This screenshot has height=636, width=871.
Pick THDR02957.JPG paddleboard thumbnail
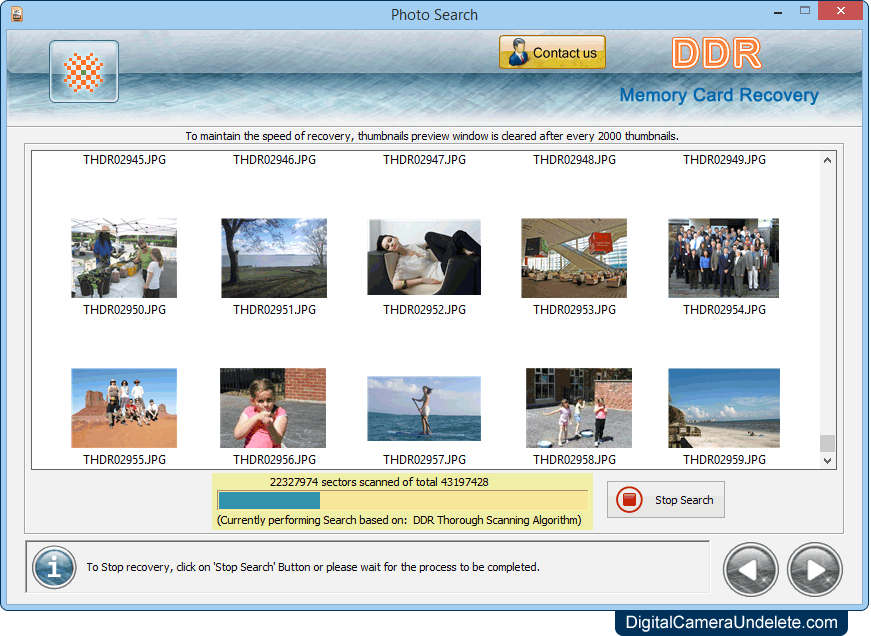(x=424, y=408)
